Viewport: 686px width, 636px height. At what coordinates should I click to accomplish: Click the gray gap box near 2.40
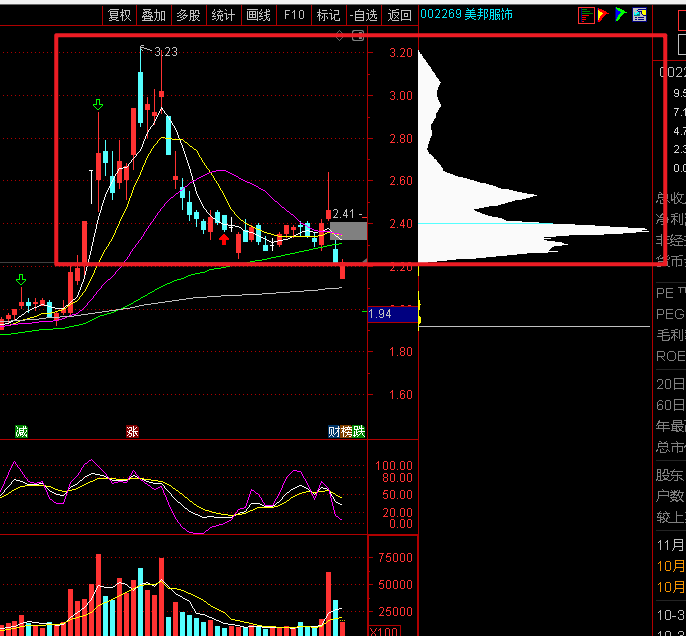(x=348, y=231)
